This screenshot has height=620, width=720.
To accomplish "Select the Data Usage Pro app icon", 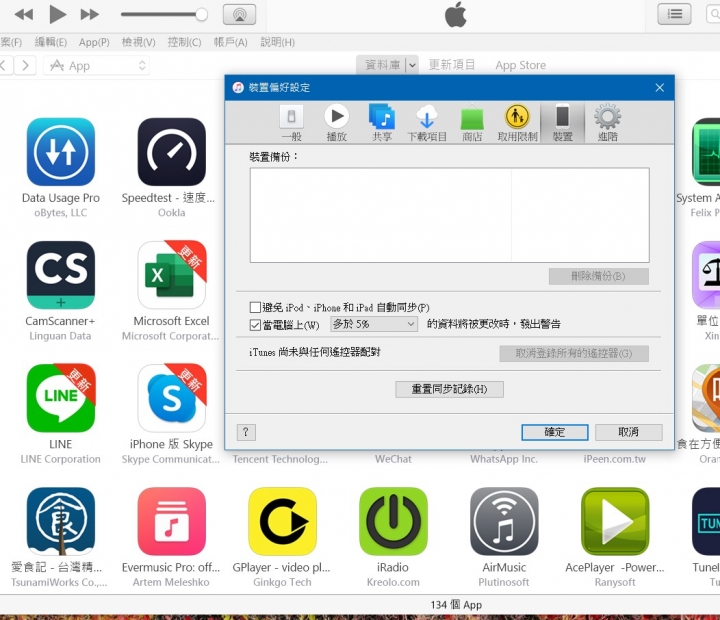I will point(61,152).
